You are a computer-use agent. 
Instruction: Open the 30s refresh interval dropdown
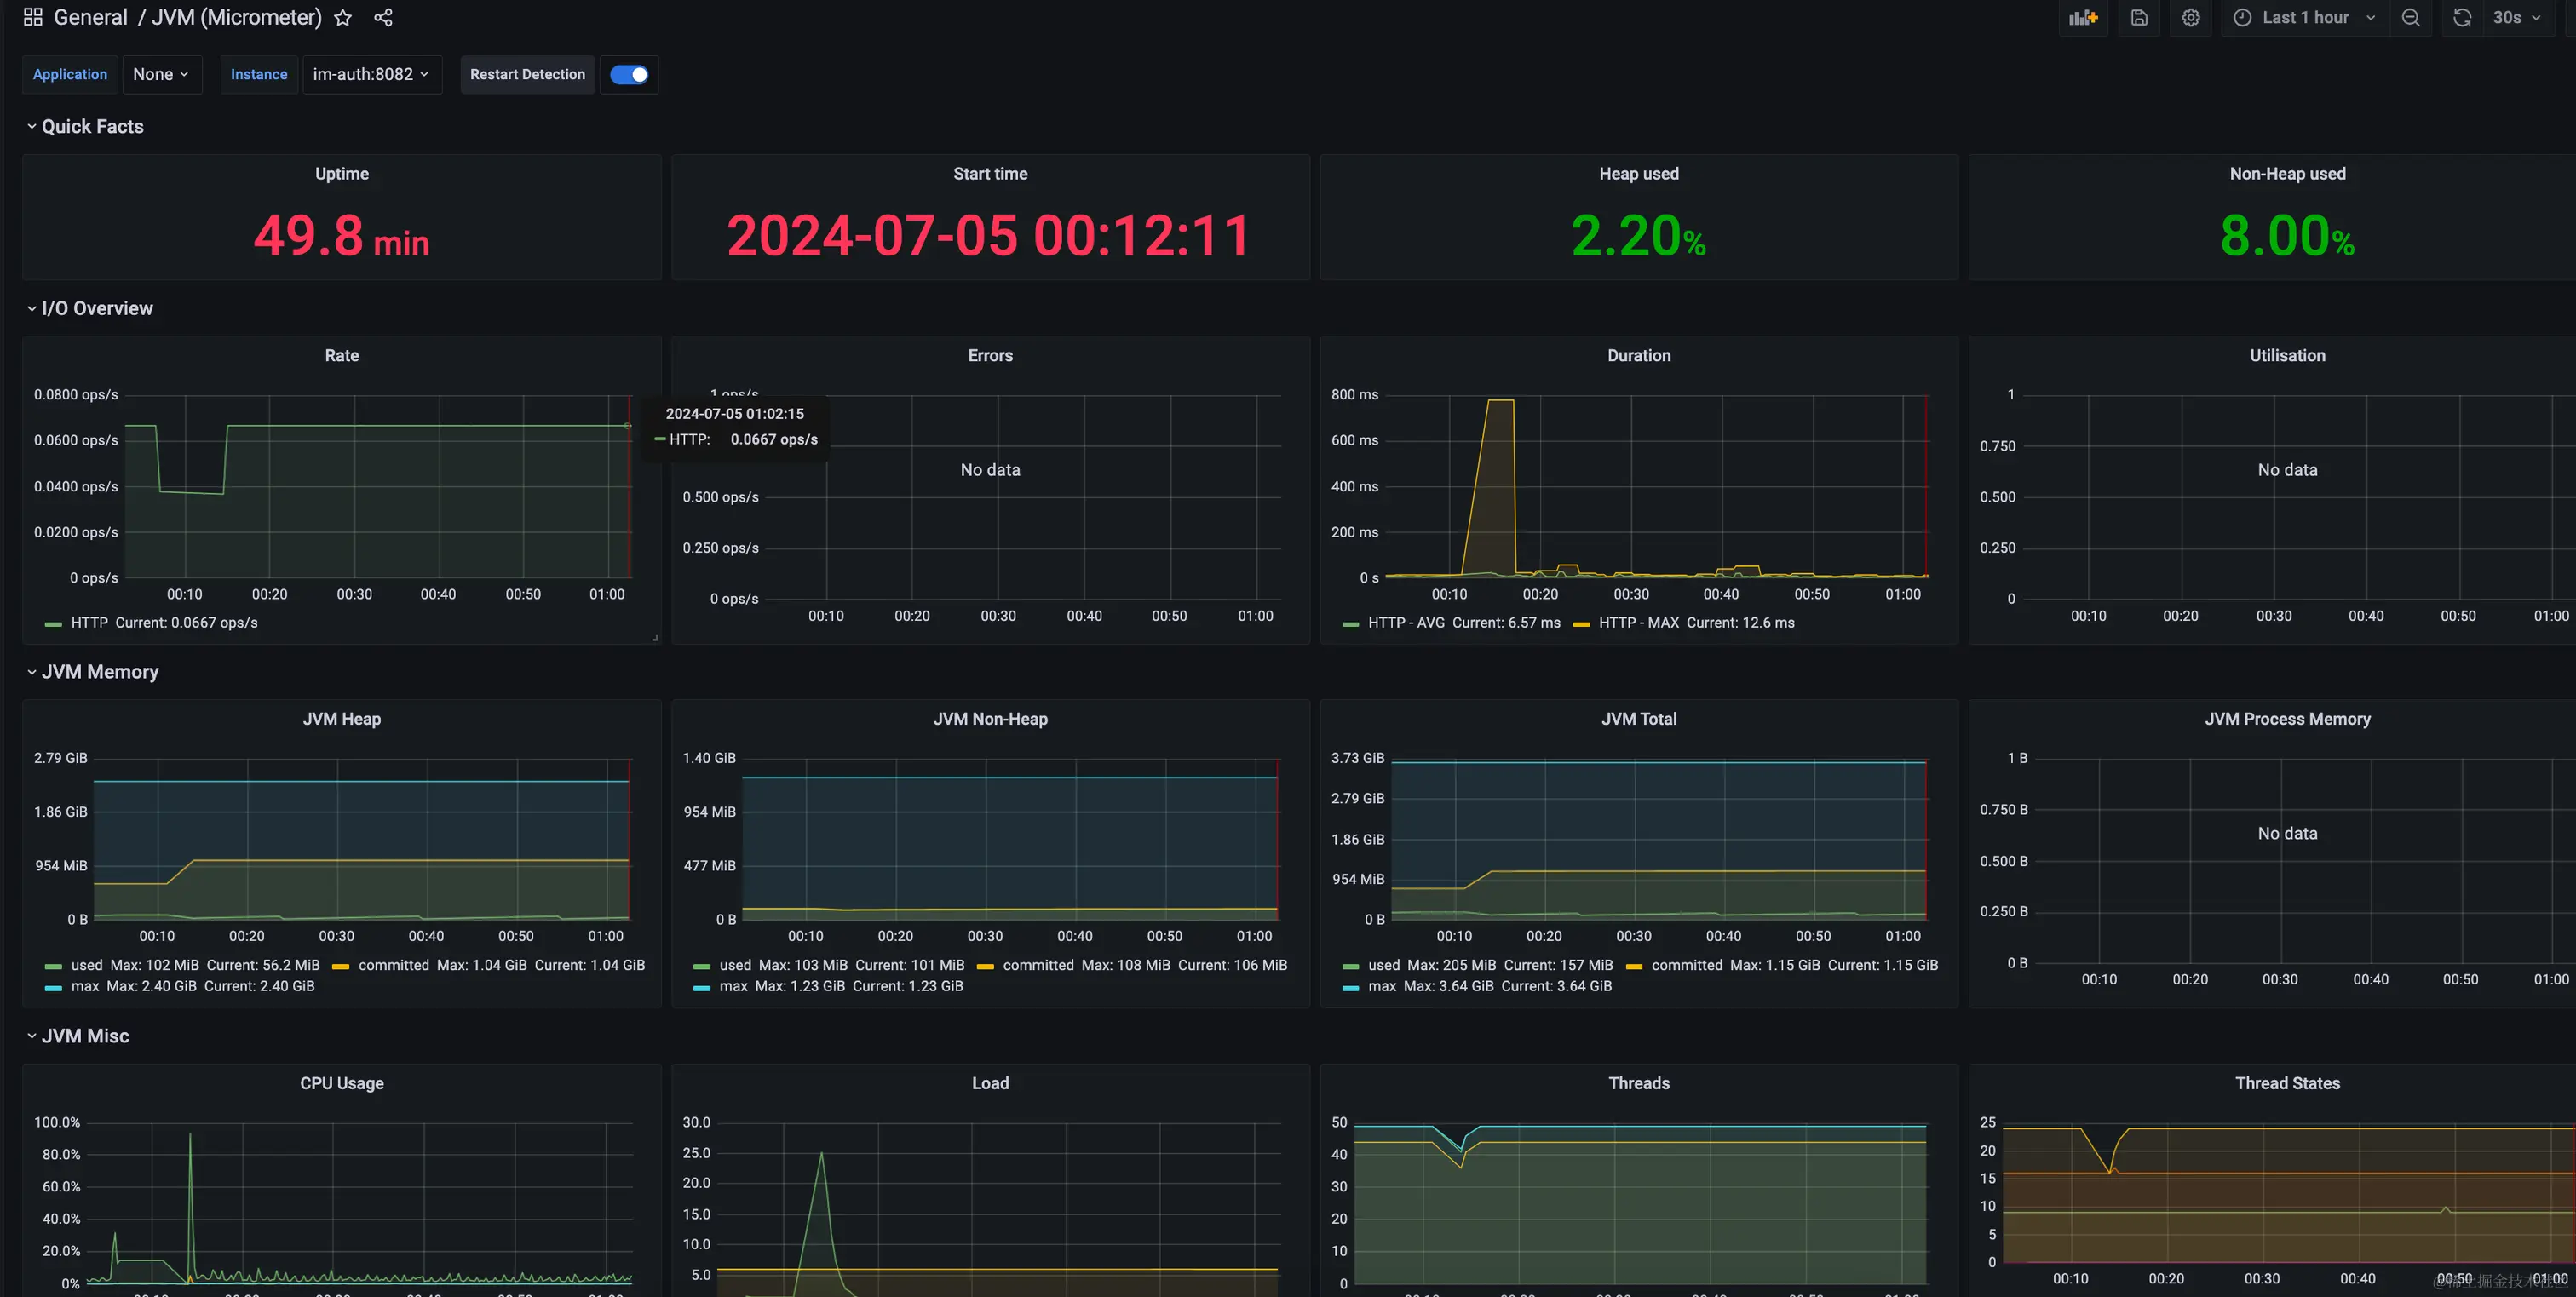tap(2517, 17)
